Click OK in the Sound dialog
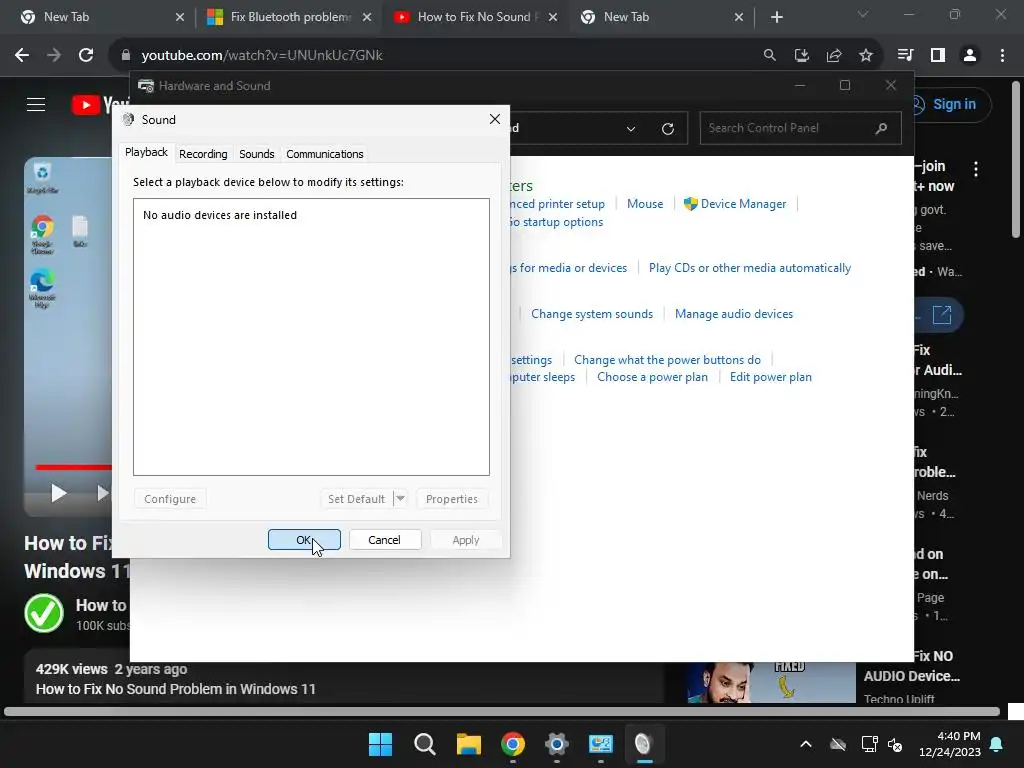The image size is (1024, 768). click(x=304, y=540)
